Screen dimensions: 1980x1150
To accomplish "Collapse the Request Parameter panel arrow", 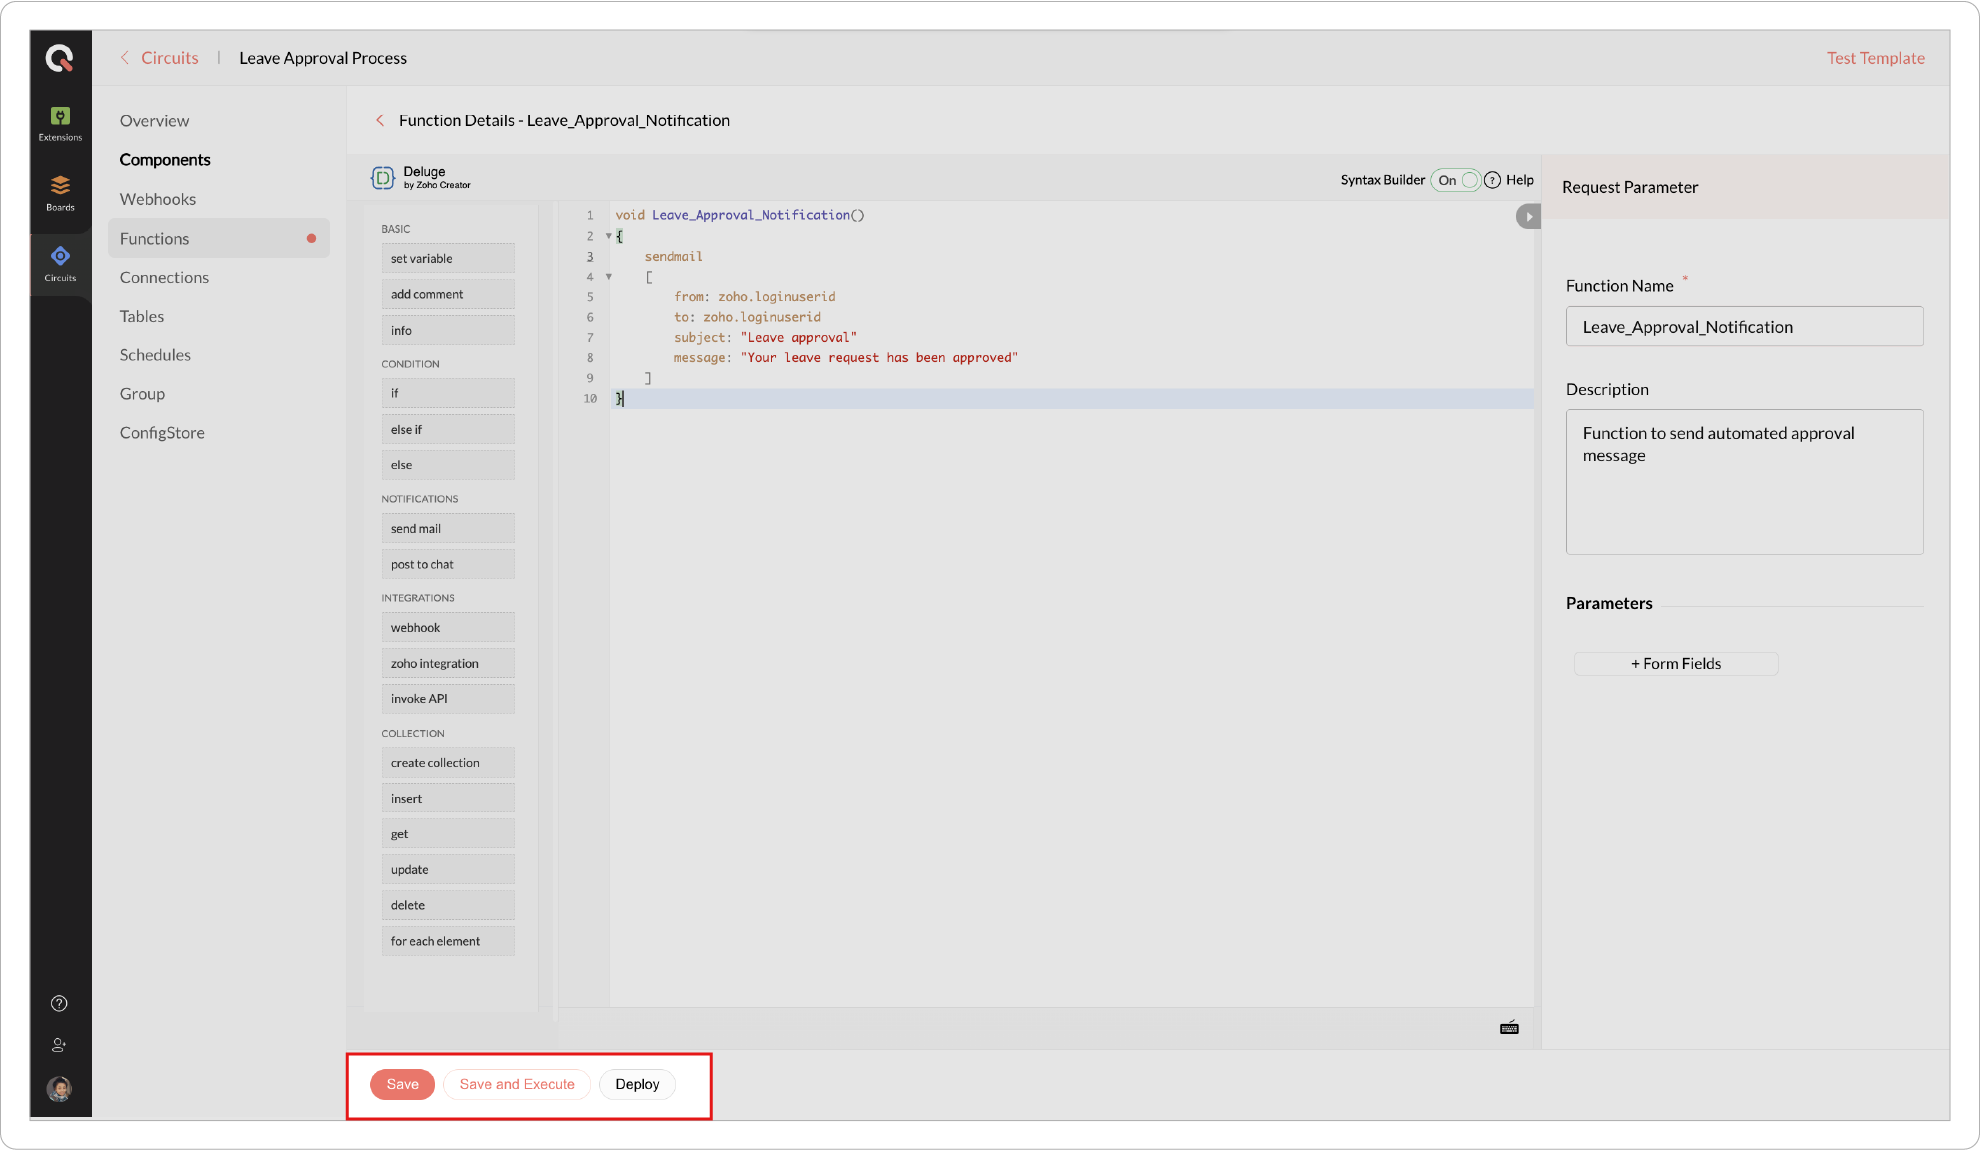I will [x=1528, y=216].
